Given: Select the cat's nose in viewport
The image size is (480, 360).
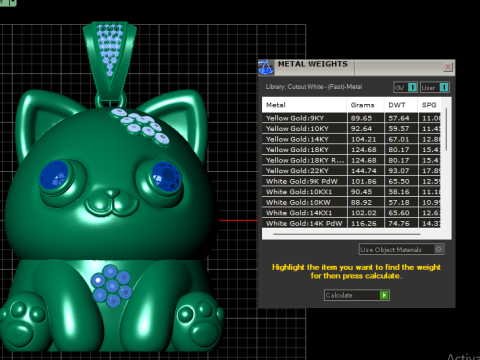Looking at the screenshot, I should pos(111,193).
